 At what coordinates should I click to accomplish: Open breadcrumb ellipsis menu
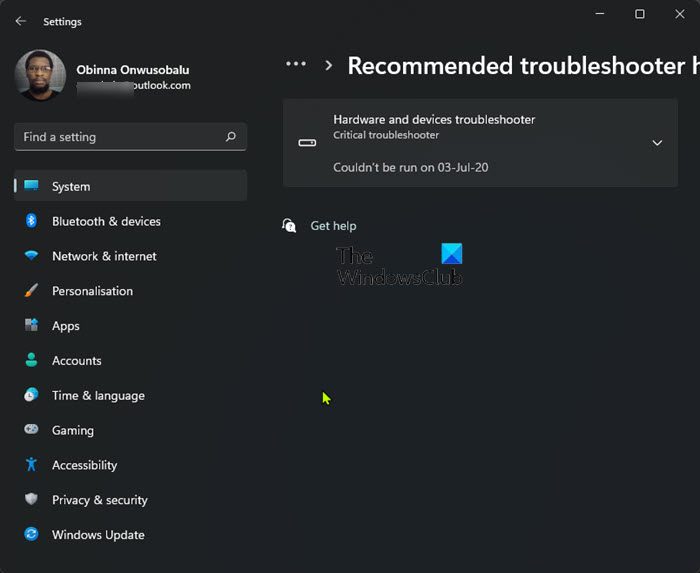tap(296, 65)
